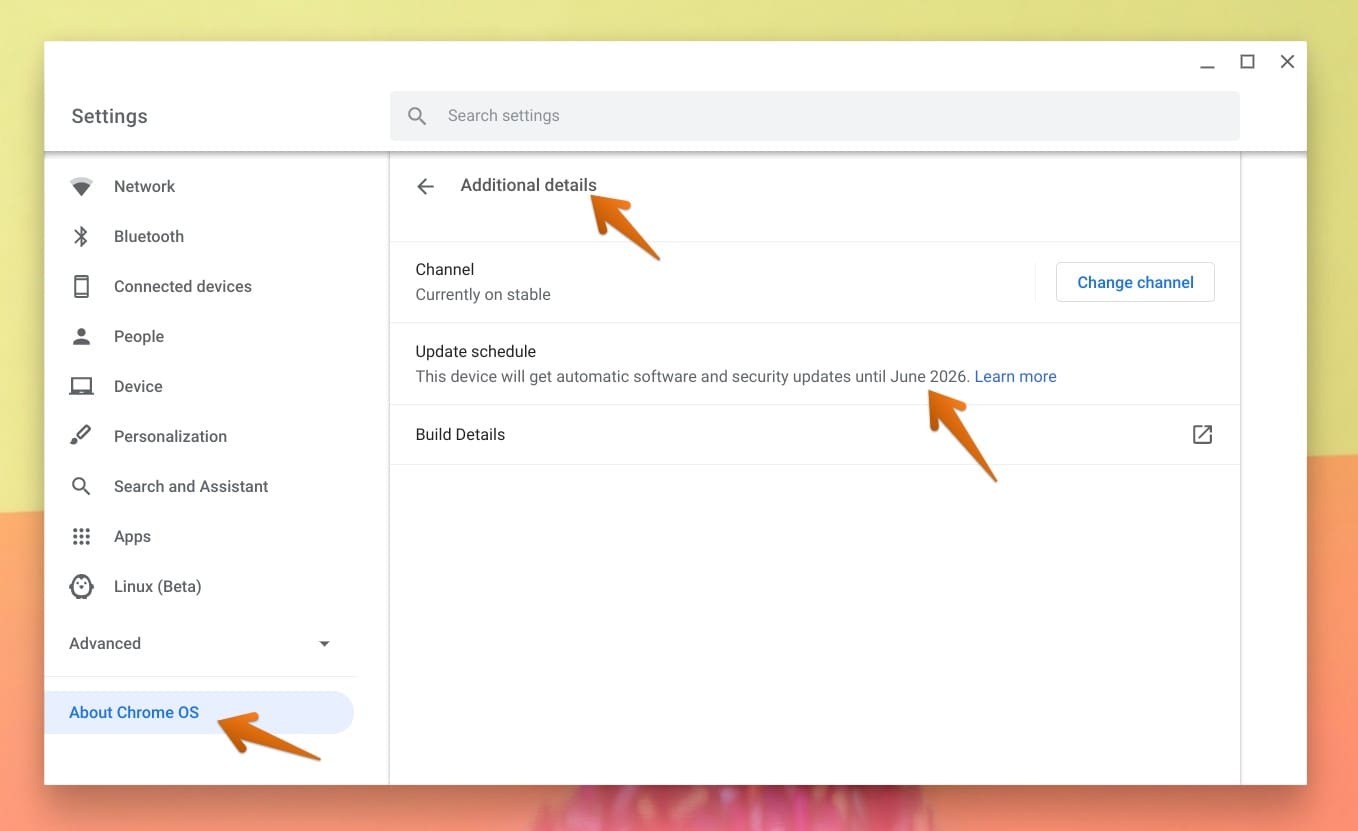Click the Apps grid icon
Screen dimensions: 1358x831
coord(81,536)
